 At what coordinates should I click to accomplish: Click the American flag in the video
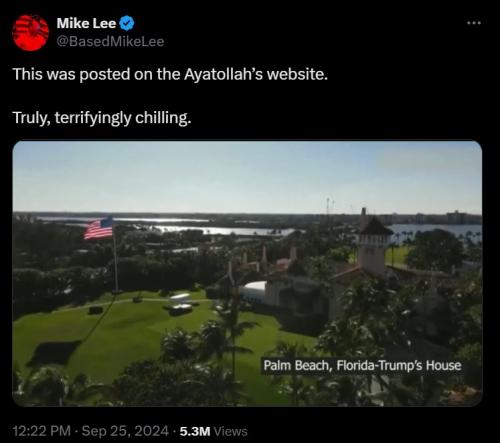coord(99,229)
